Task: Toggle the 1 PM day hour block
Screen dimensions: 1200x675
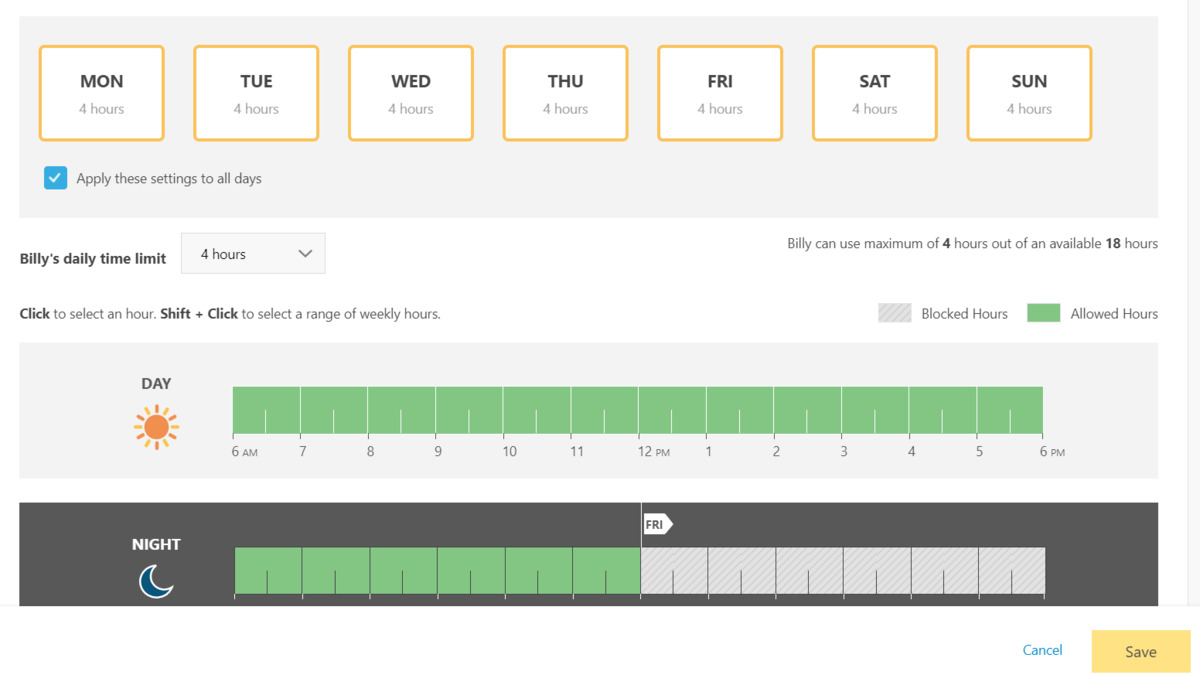Action: (740, 410)
